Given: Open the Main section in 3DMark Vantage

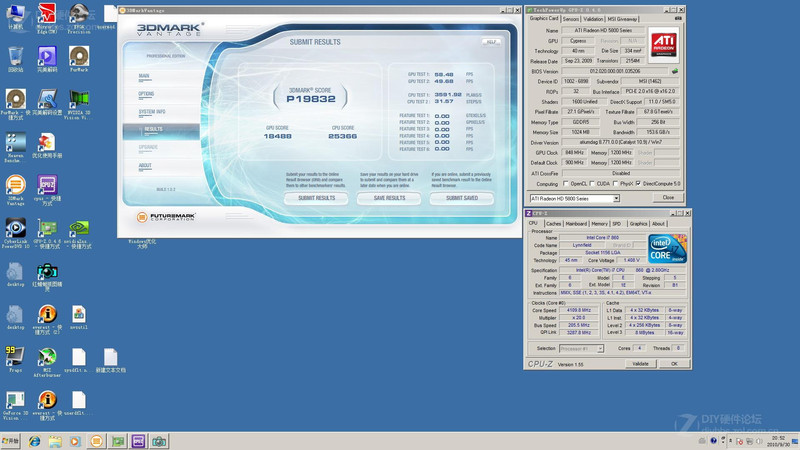Looking at the screenshot, I should 144,76.
